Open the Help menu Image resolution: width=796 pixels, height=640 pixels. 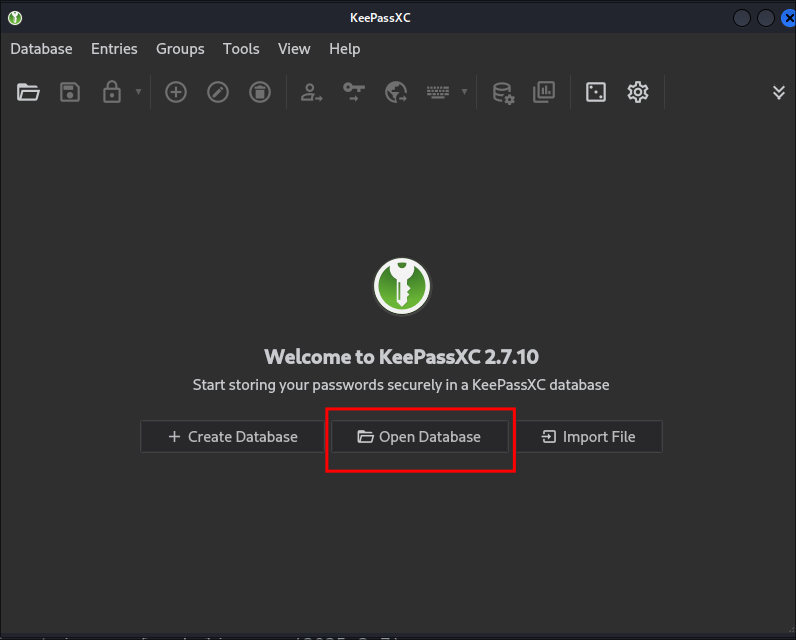(x=345, y=49)
